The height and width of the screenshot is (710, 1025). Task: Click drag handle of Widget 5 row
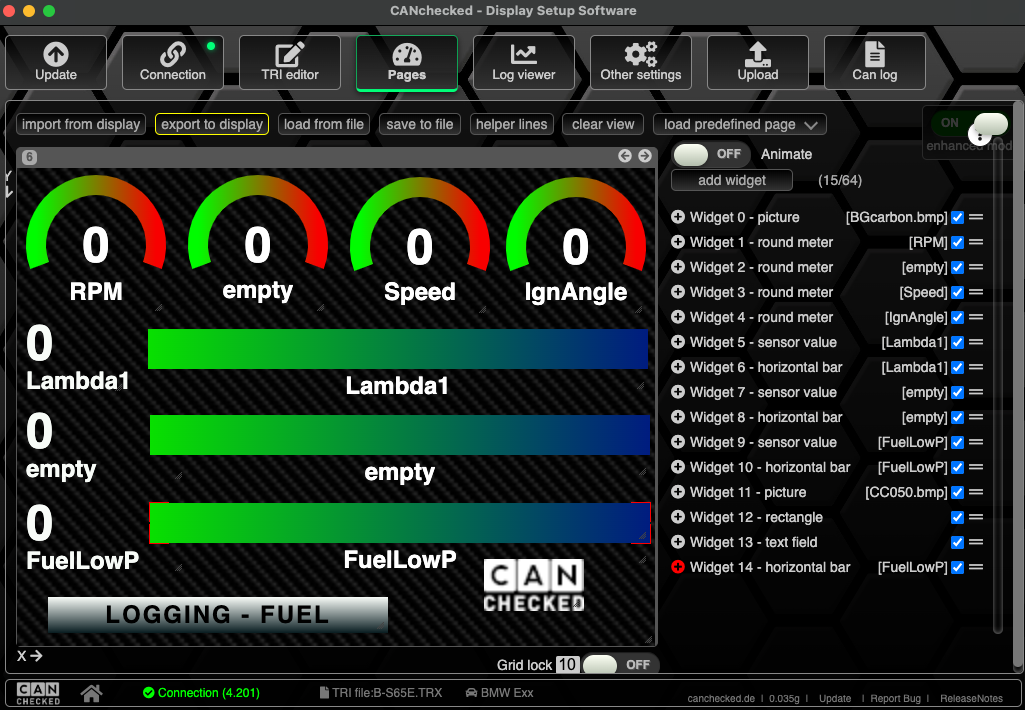976,342
